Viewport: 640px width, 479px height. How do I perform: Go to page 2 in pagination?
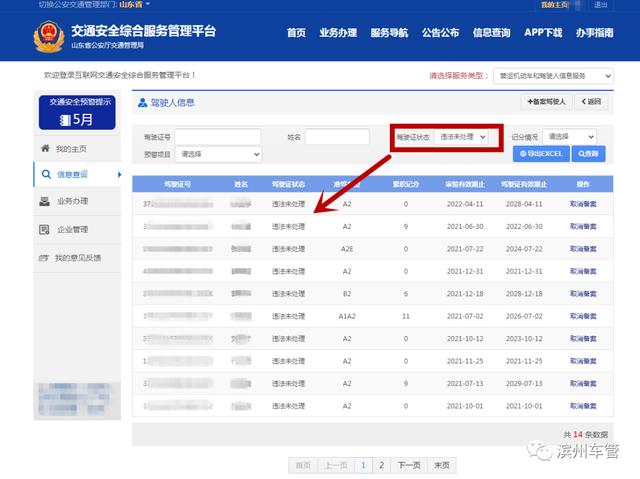tap(381, 465)
